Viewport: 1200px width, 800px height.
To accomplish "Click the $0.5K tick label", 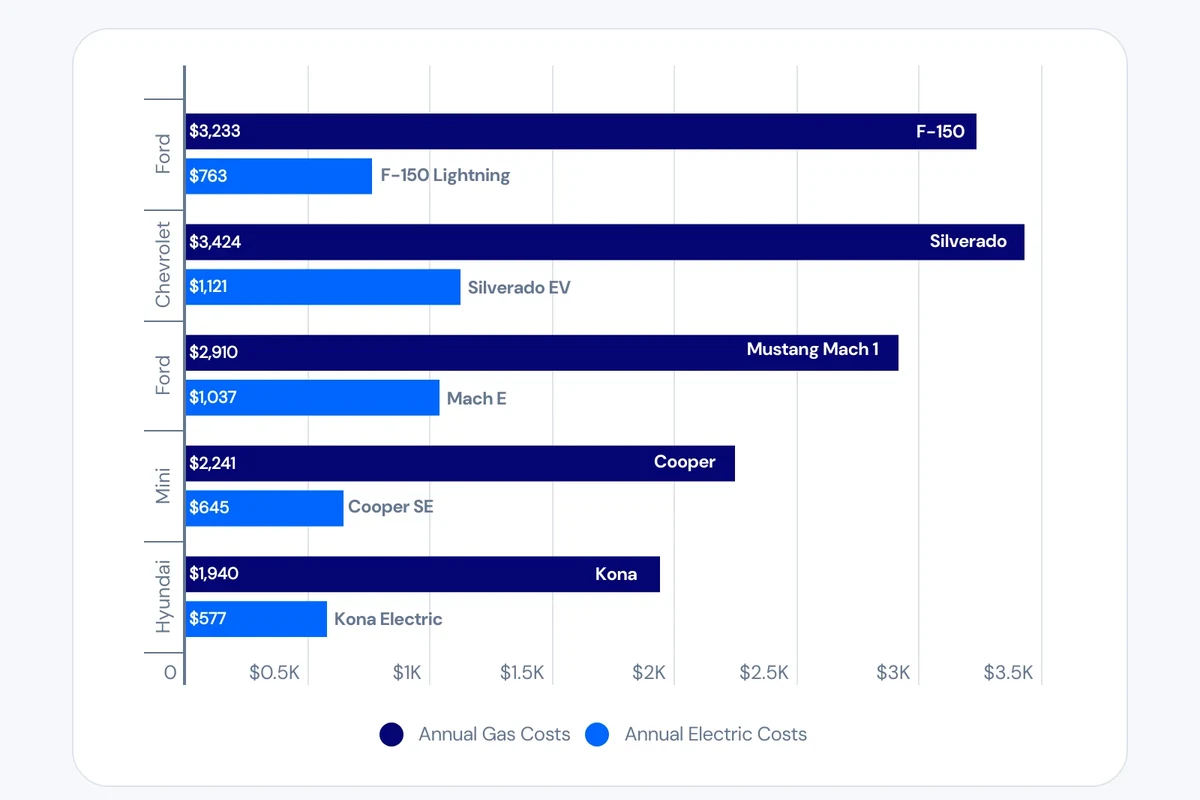I will tap(274, 673).
